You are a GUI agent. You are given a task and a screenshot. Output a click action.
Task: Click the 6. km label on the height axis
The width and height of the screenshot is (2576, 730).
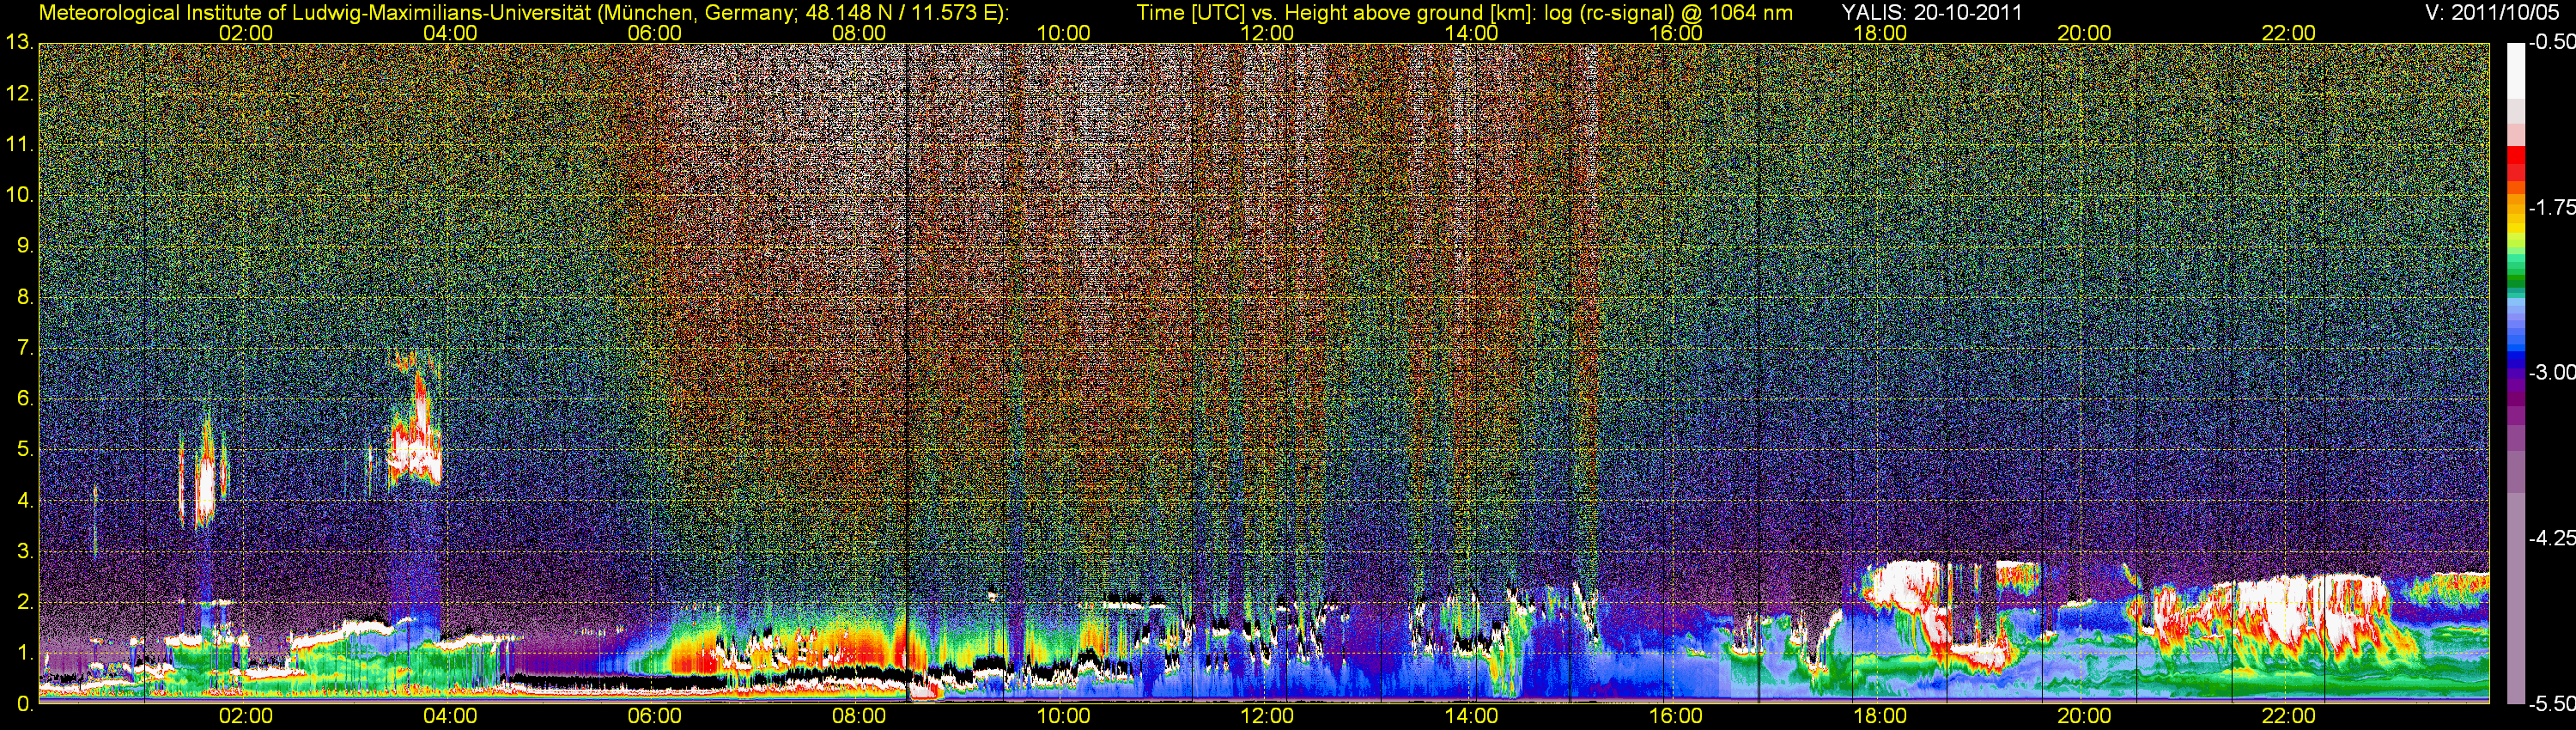click(26, 399)
